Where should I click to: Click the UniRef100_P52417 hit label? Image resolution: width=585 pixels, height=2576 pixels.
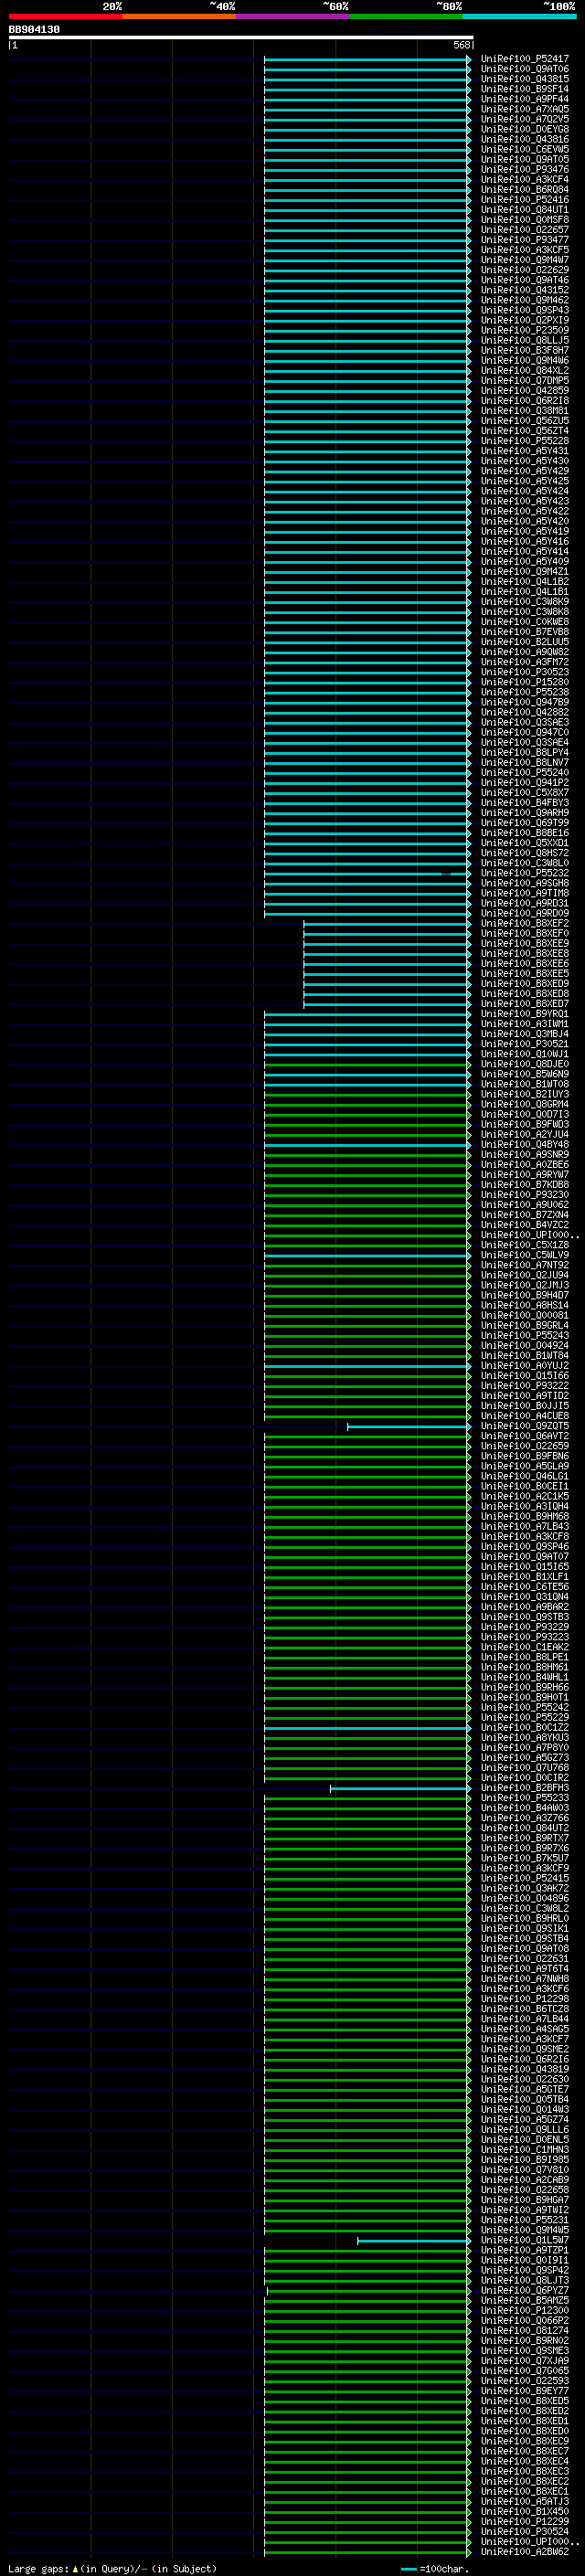(x=525, y=59)
